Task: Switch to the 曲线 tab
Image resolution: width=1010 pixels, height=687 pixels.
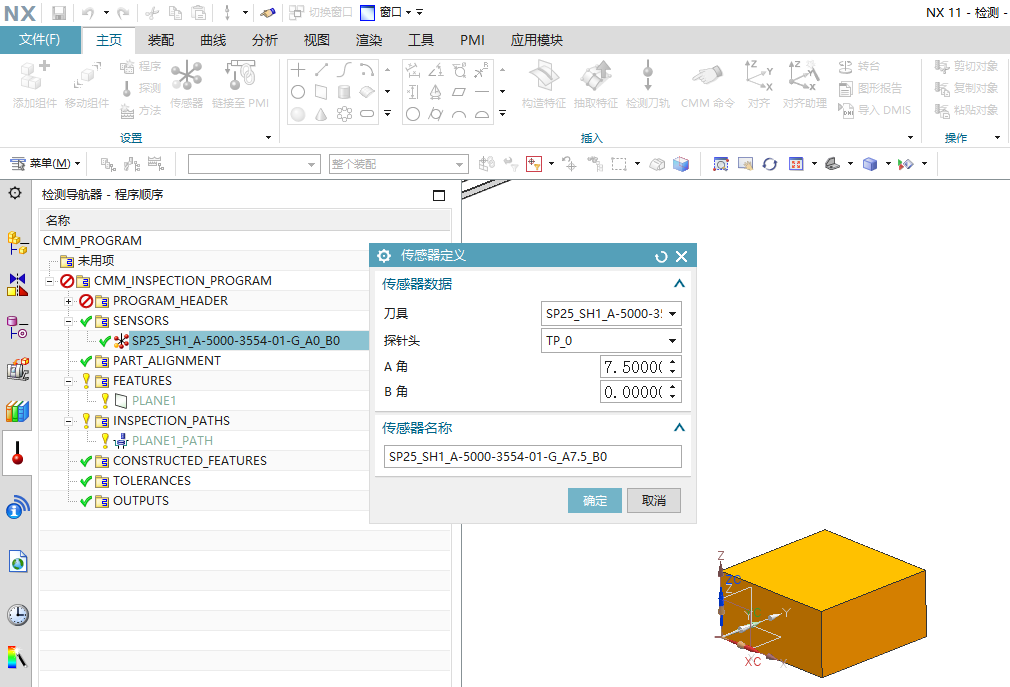Action: click(x=213, y=40)
